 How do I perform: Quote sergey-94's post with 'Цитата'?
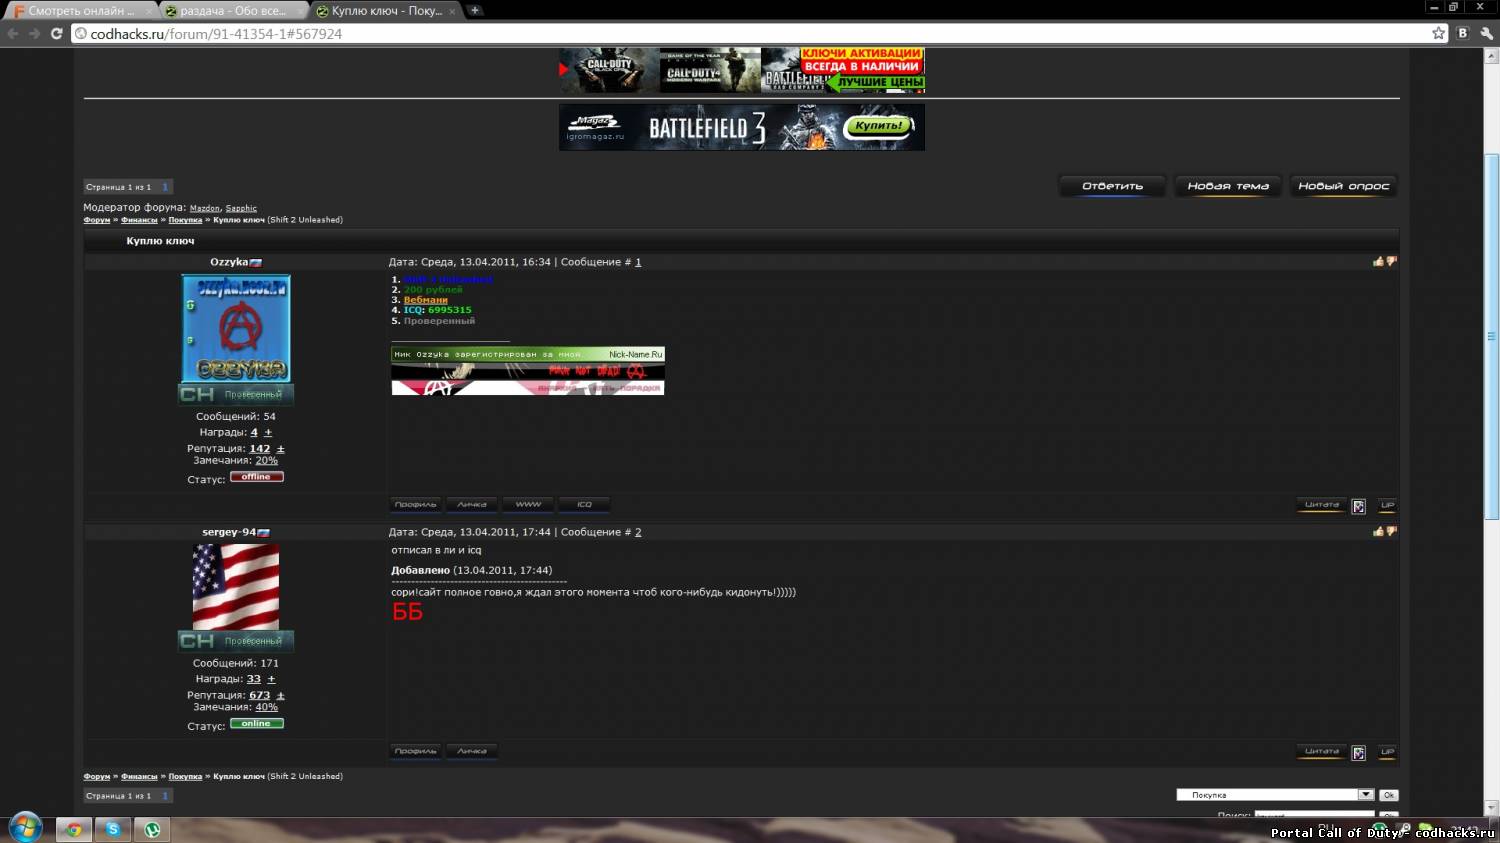tap(1321, 752)
